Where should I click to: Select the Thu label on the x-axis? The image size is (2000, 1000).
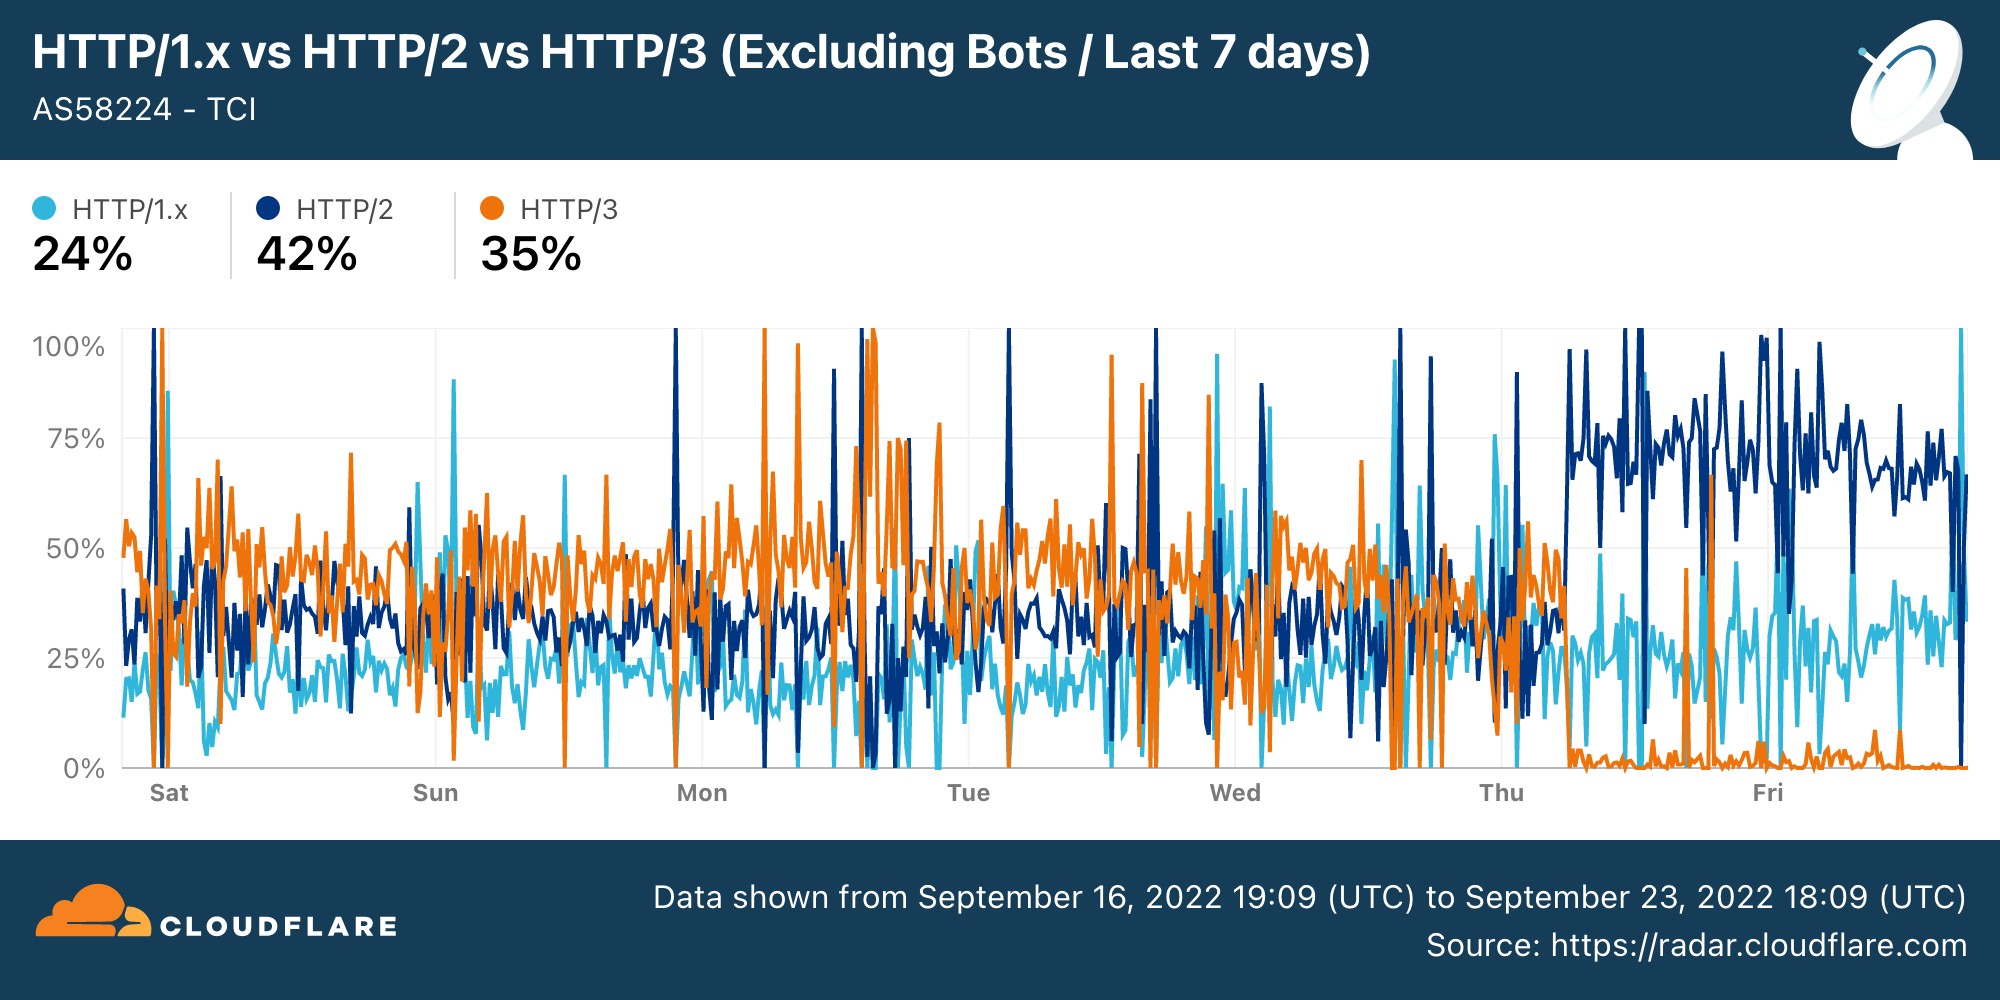1502,793
